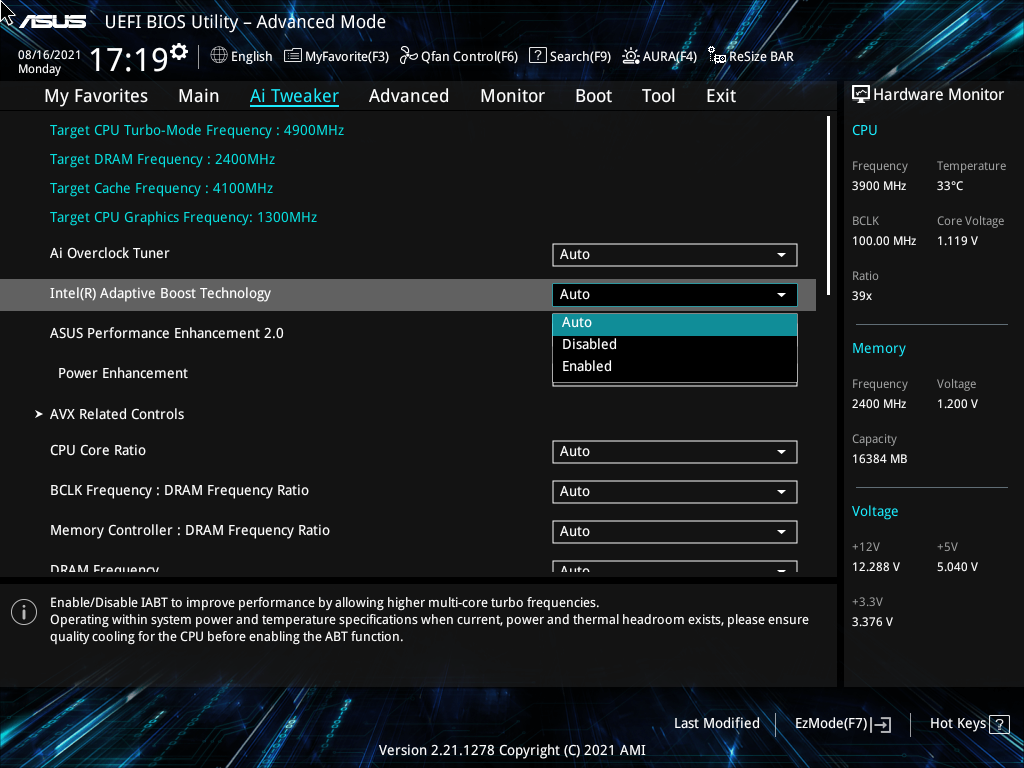Open the Tool tab
This screenshot has width=1024, height=768.
tap(658, 96)
